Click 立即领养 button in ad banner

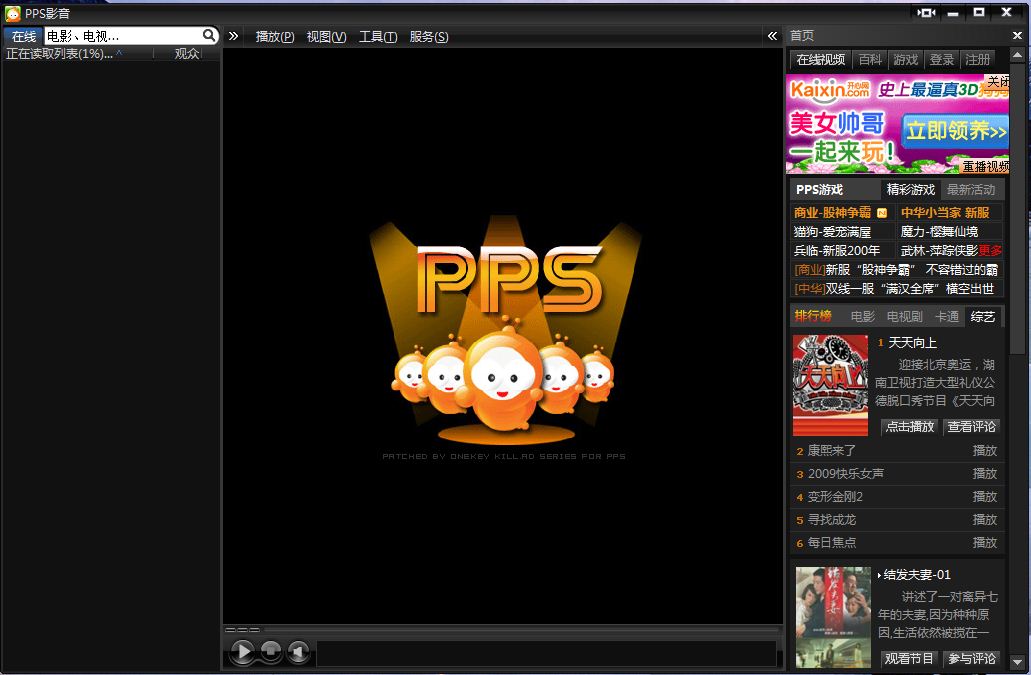955,131
